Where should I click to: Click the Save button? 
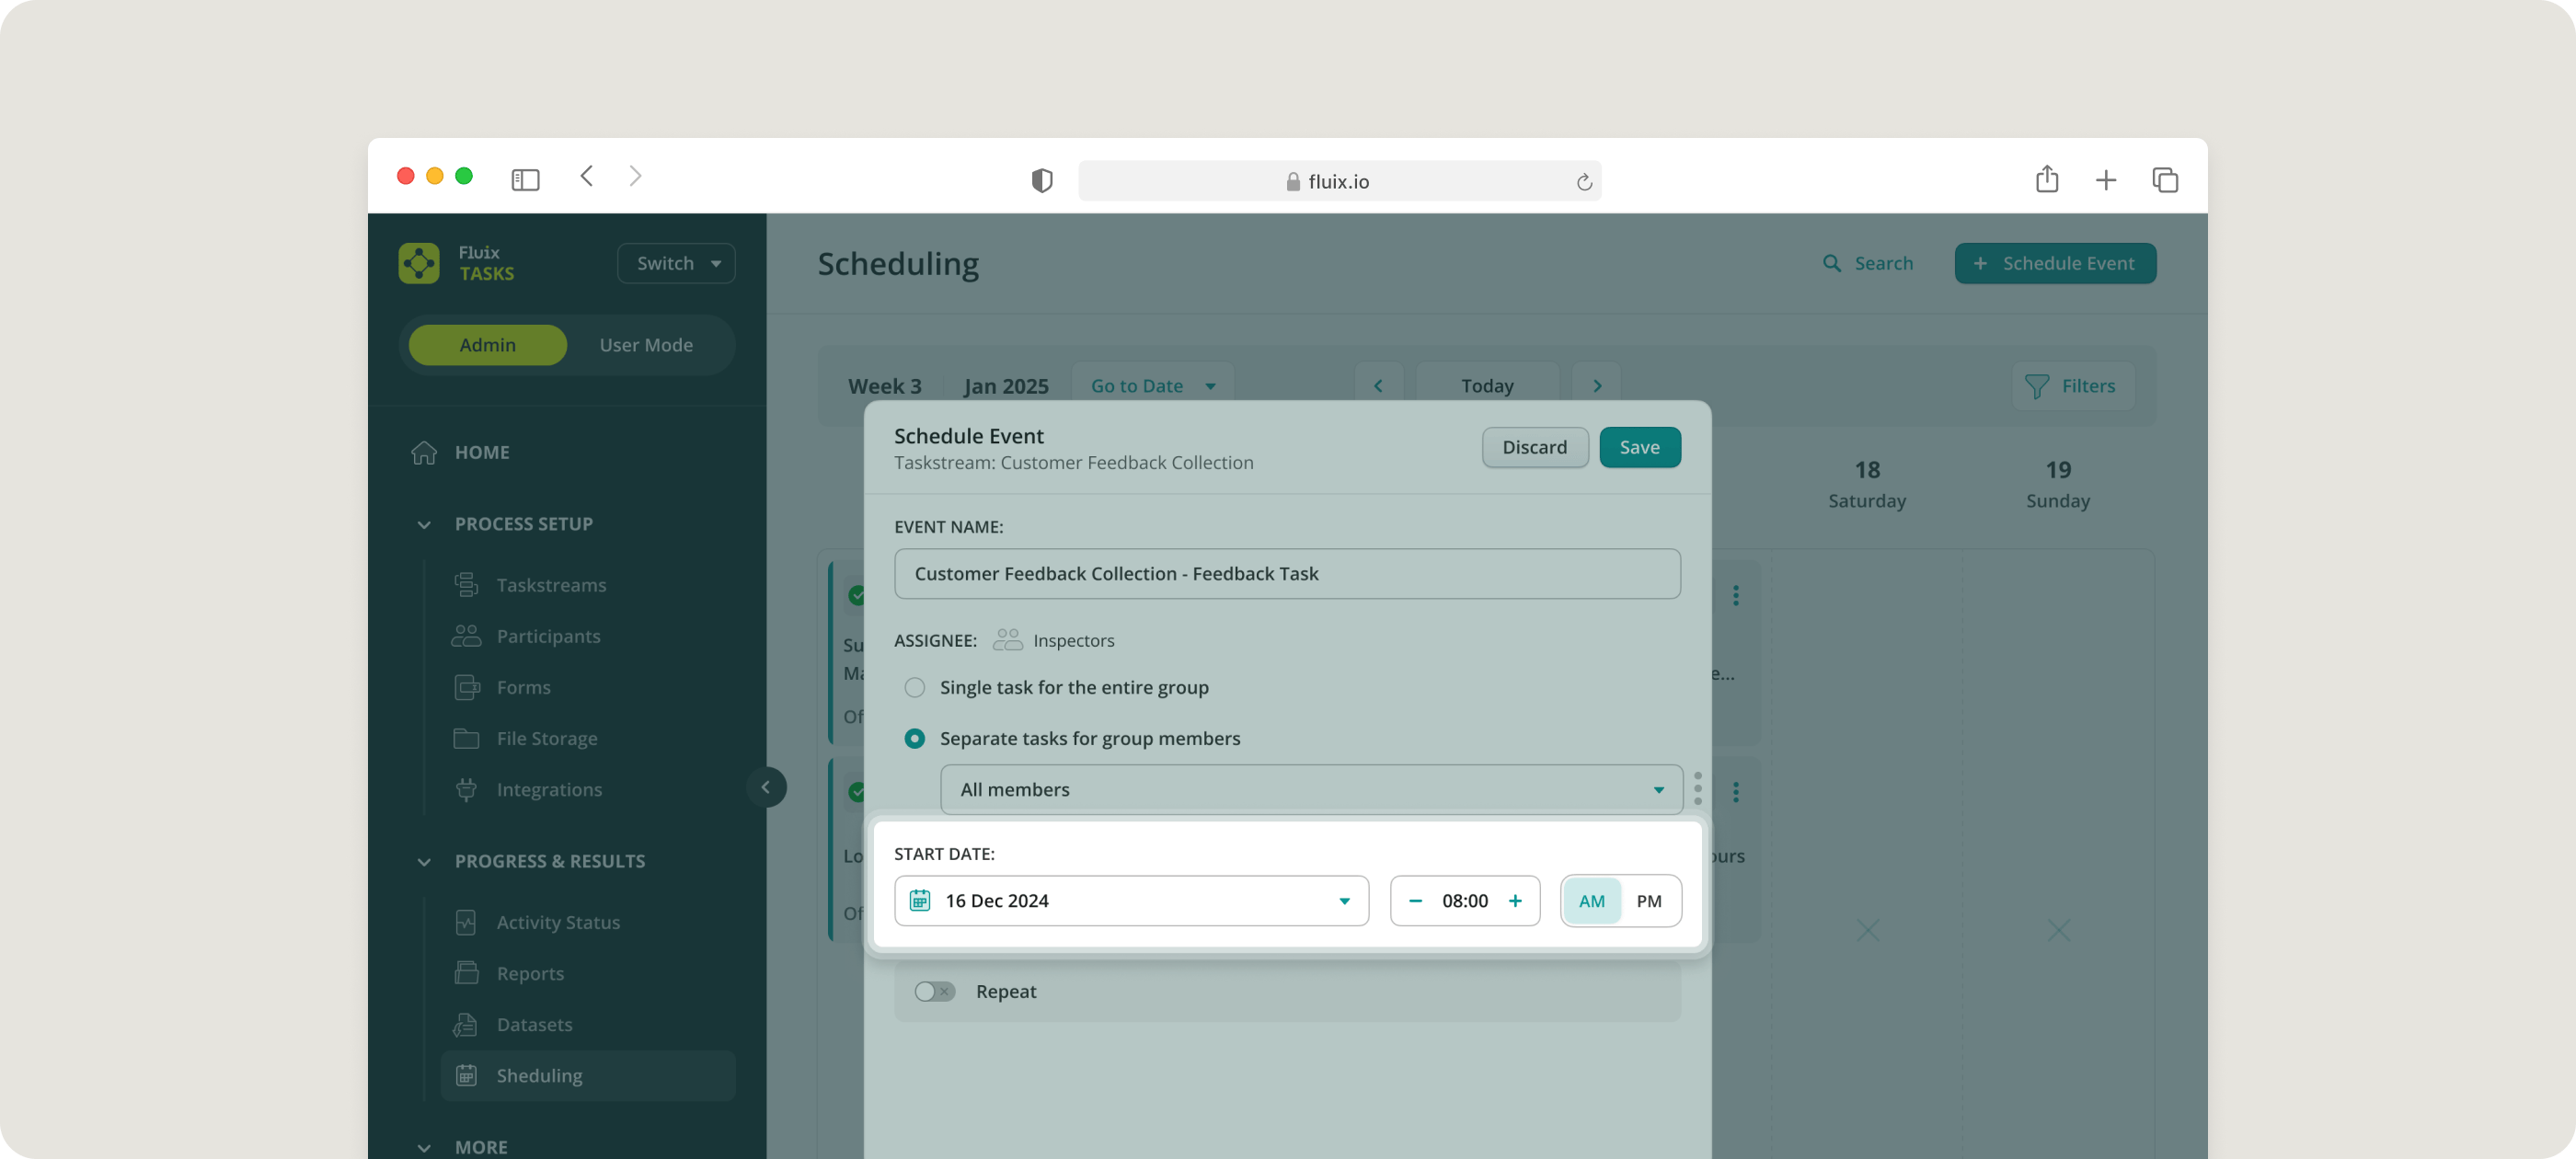tap(1639, 447)
